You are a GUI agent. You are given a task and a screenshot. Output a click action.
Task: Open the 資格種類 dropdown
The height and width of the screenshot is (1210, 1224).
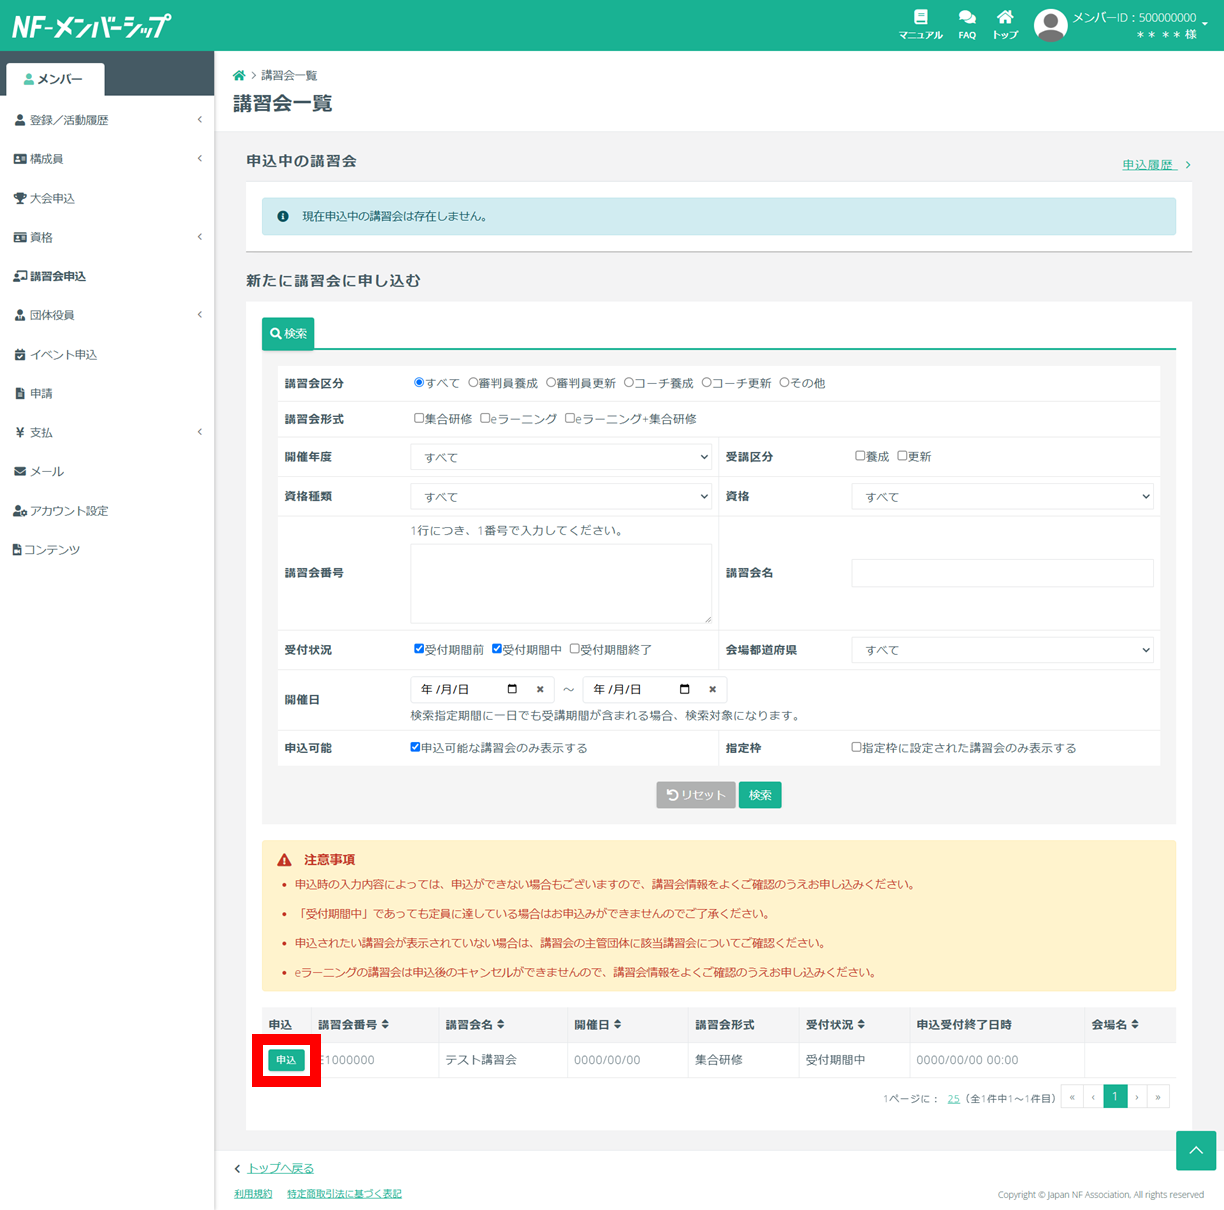[x=561, y=496]
